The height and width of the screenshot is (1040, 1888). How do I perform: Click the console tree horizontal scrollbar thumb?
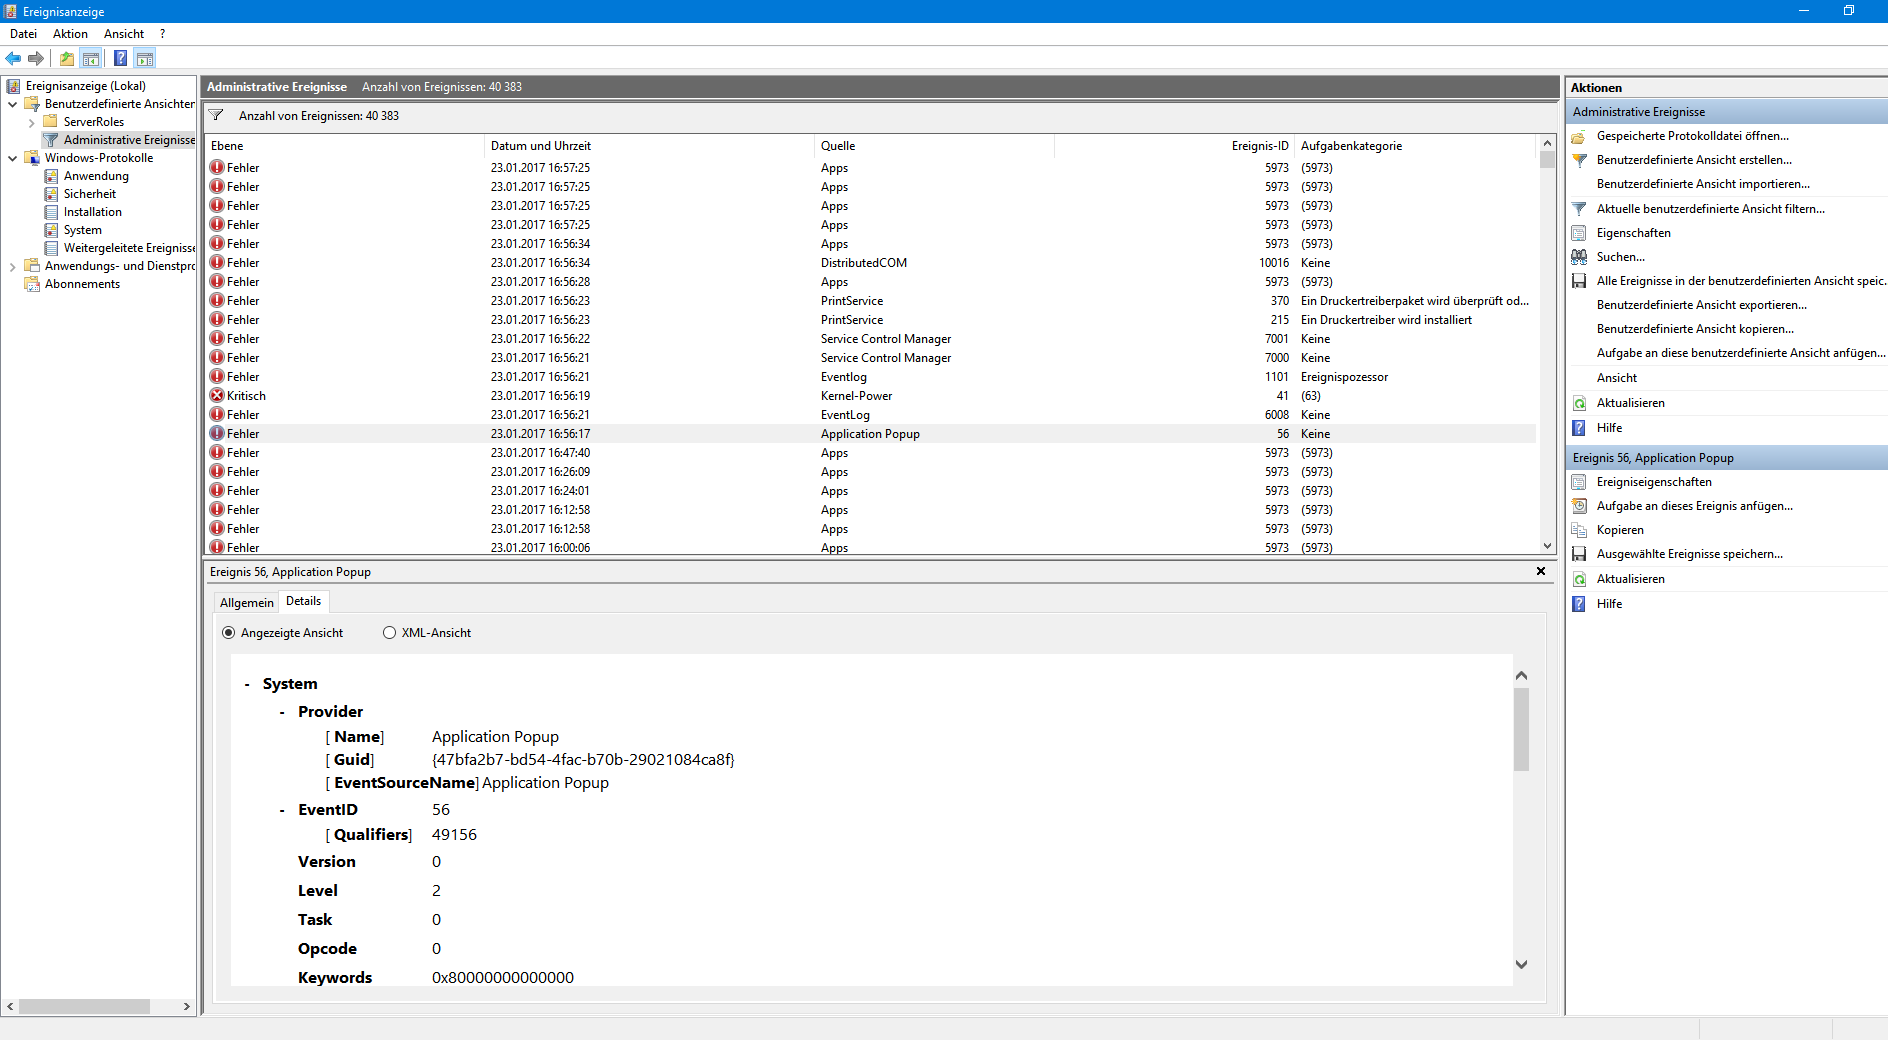[85, 1006]
